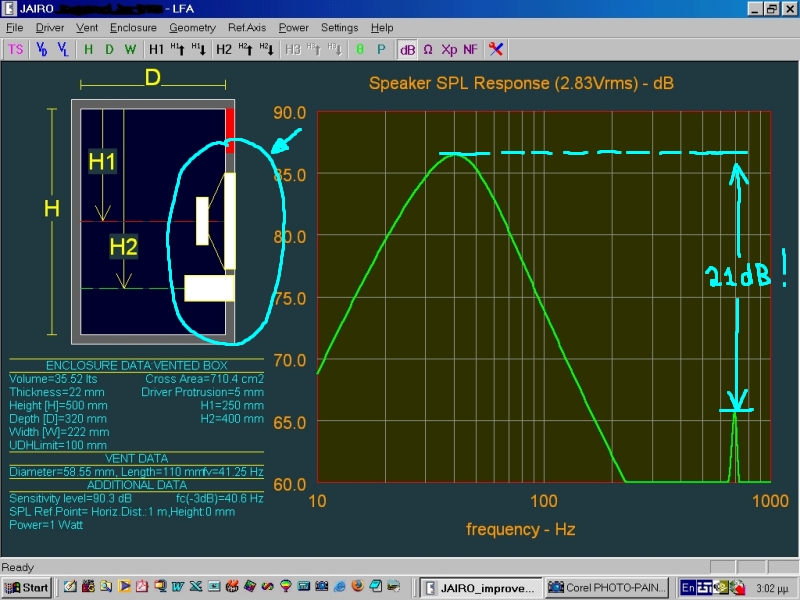
Task: Show the NF near-field plot
Action: pos(470,49)
